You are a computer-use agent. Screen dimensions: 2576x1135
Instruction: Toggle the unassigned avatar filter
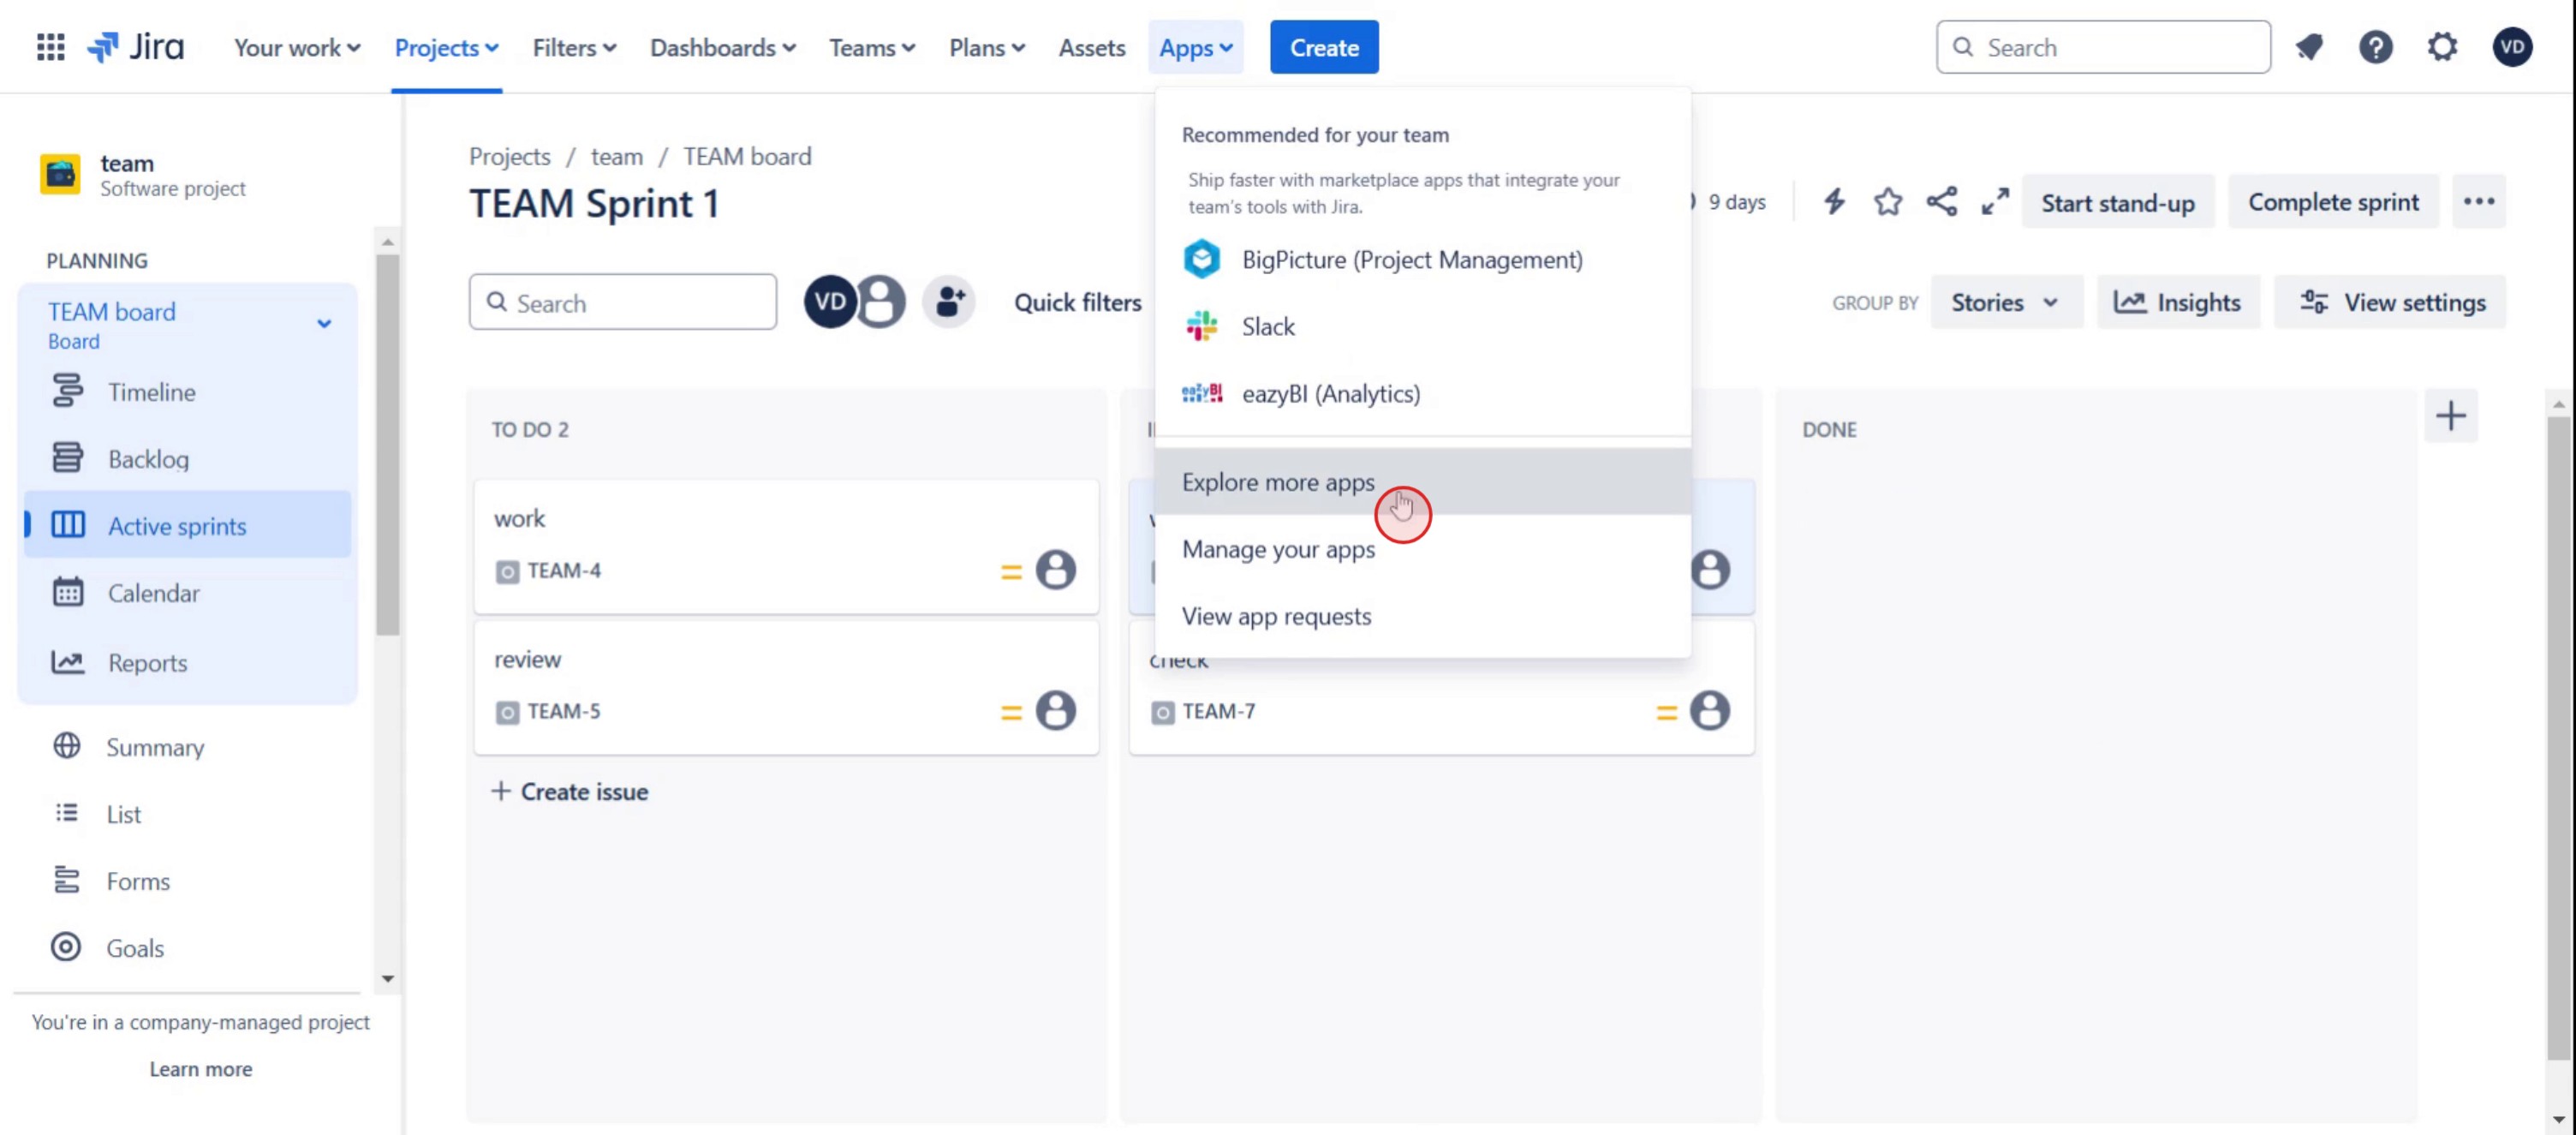click(882, 302)
